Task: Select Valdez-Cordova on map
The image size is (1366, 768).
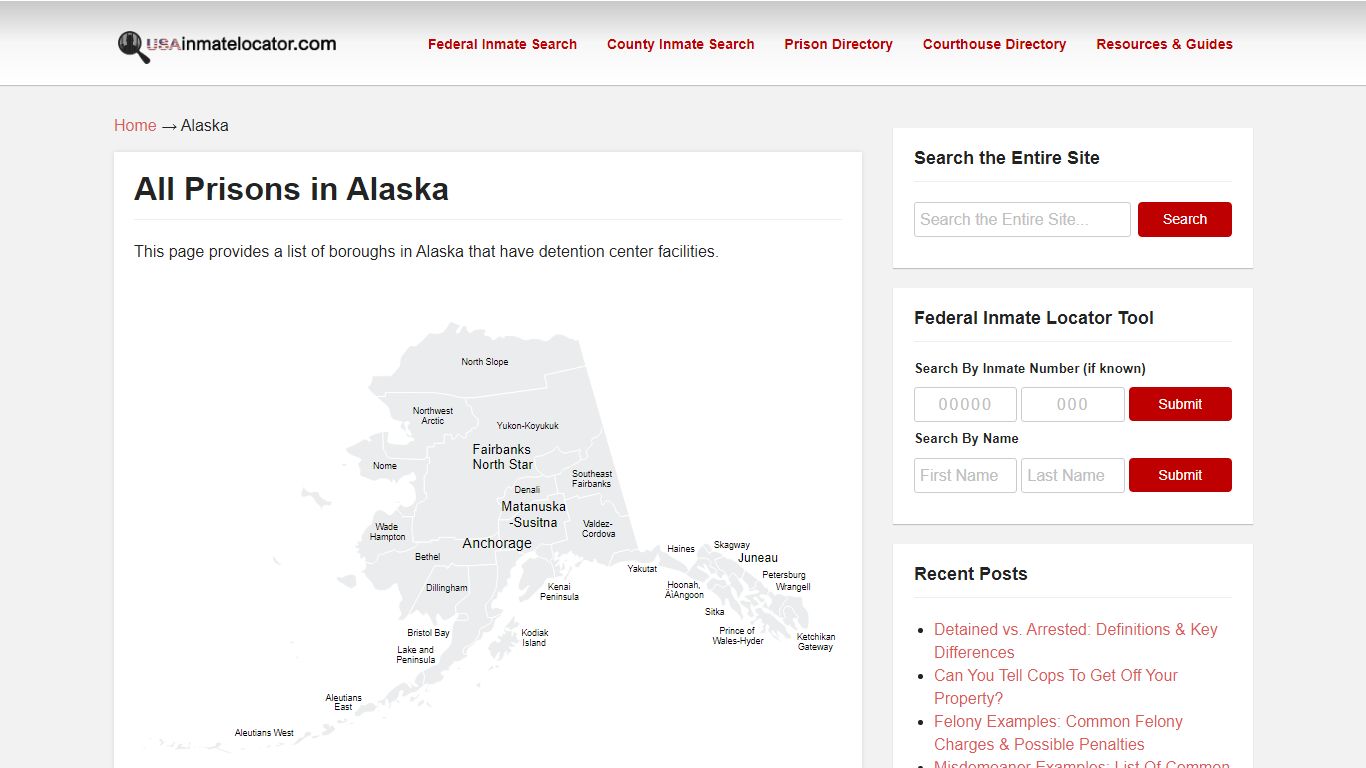Action: pos(599,529)
